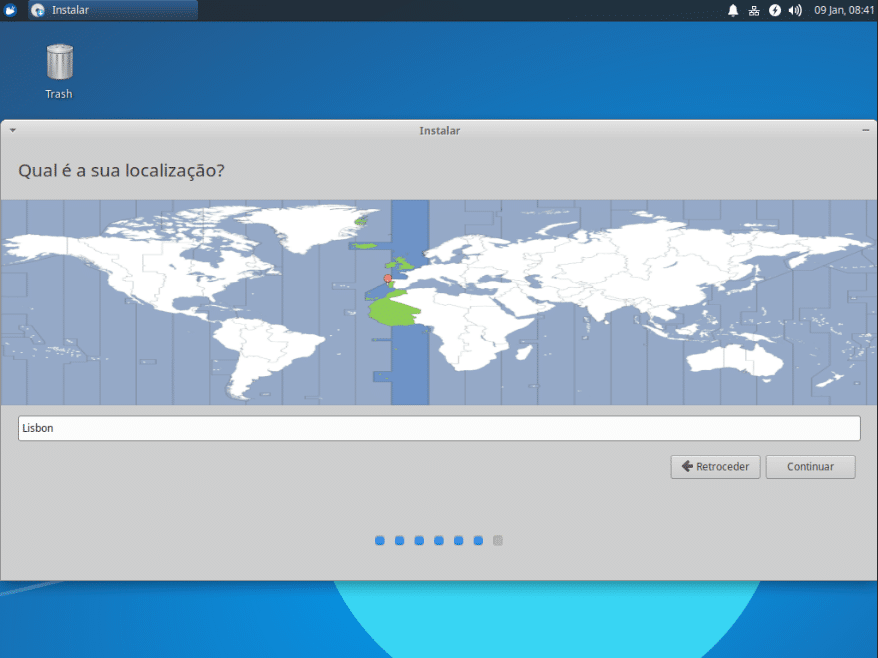Image resolution: width=878 pixels, height=658 pixels.
Task: Open the power manager tray icon
Action: tap(774, 10)
